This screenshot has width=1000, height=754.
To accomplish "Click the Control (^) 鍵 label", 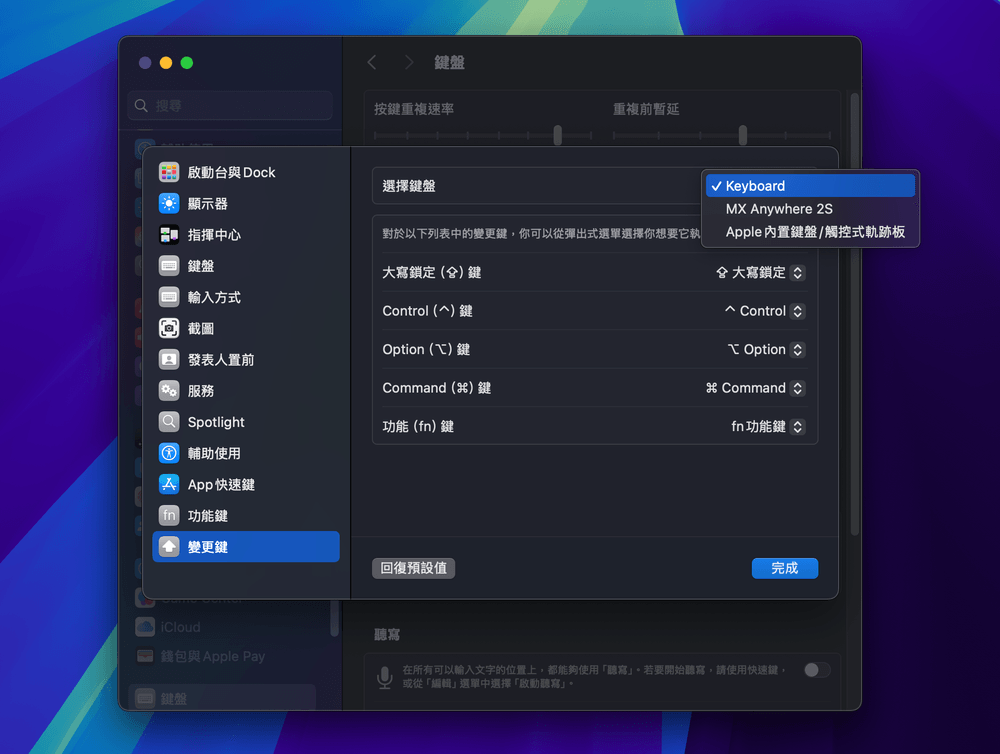I will 427,311.
